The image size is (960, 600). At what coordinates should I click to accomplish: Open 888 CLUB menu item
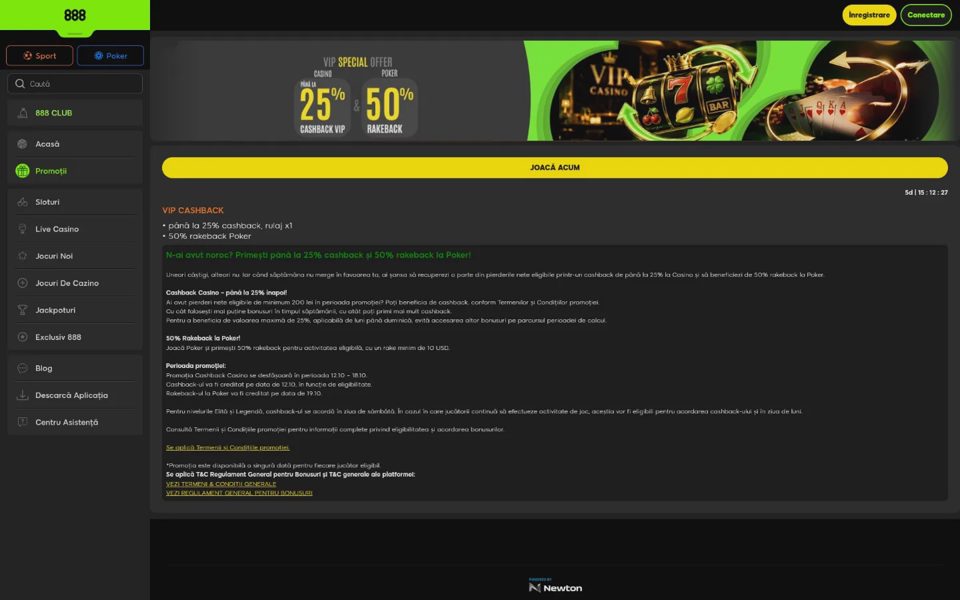[x=75, y=113]
